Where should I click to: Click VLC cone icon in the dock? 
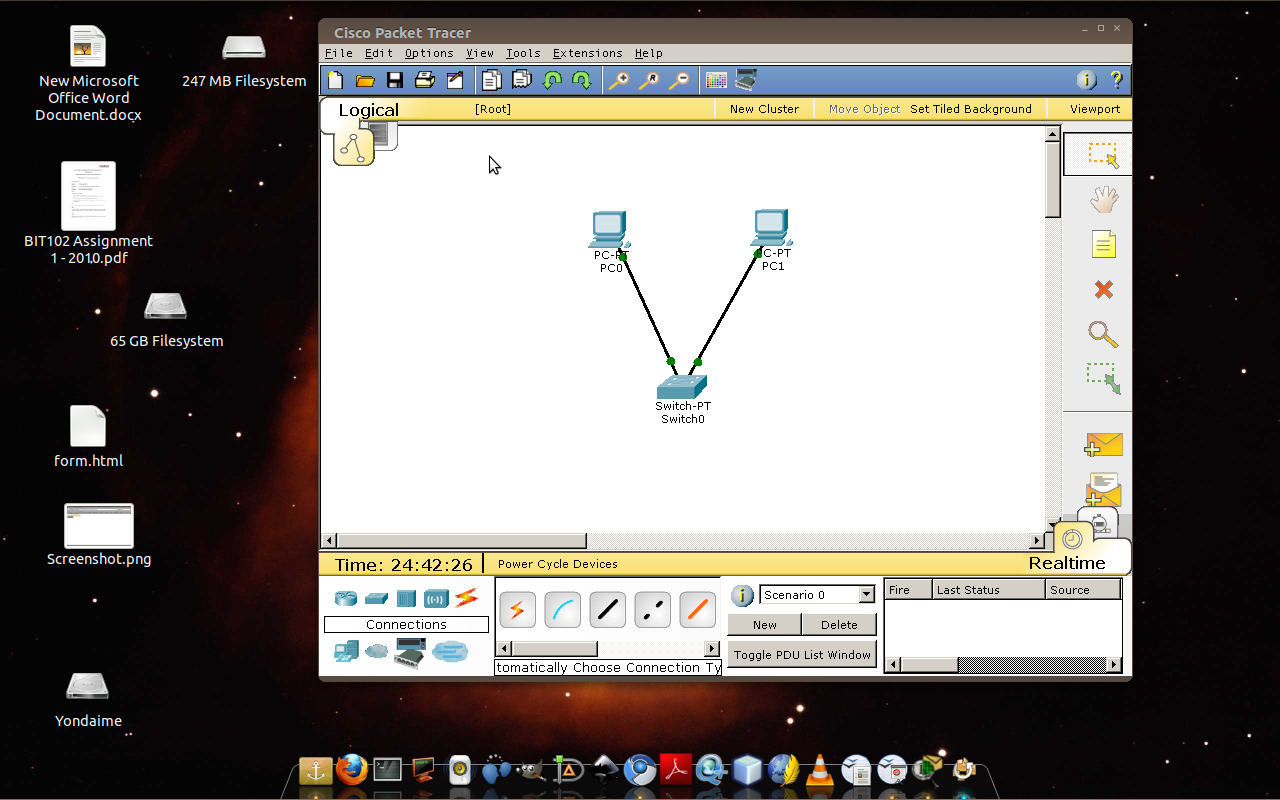[819, 769]
